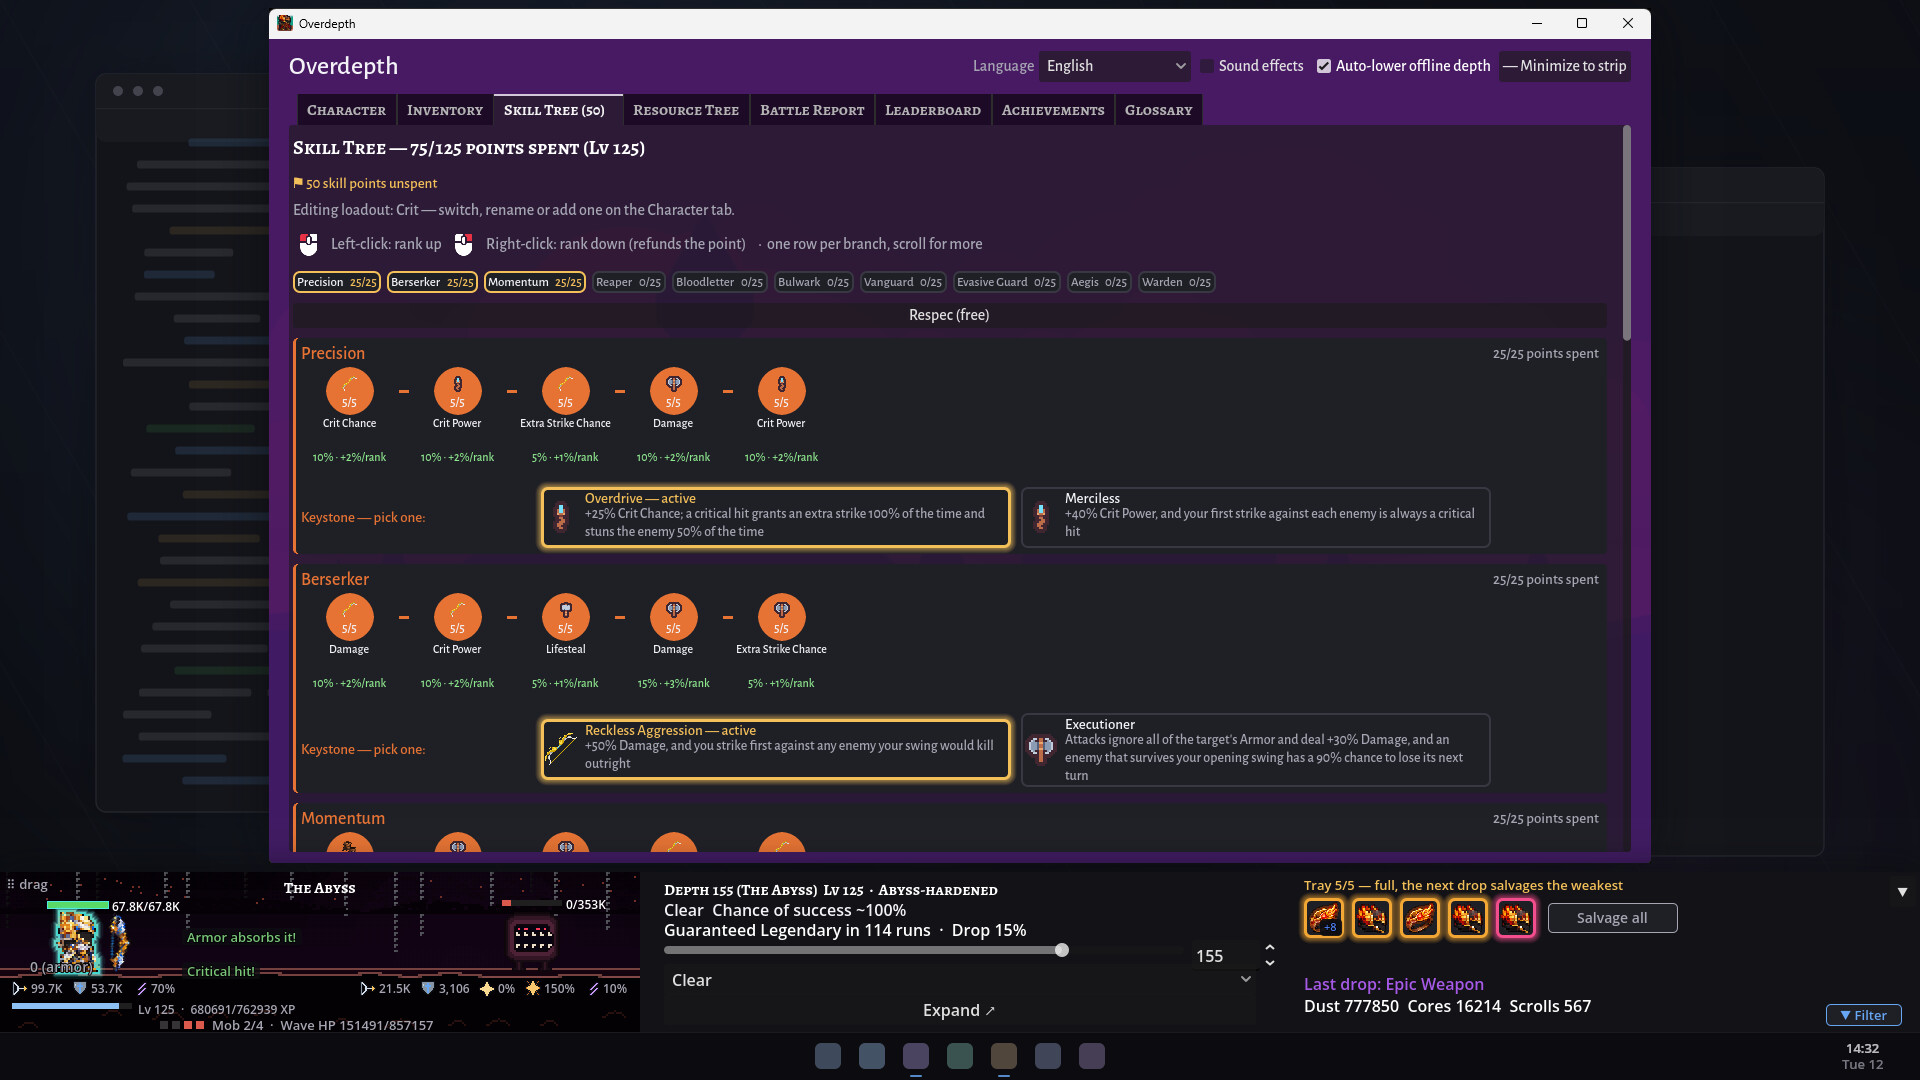Click Berserker Lifesteal skill node
The height and width of the screenshot is (1080, 1920).
[x=565, y=617]
